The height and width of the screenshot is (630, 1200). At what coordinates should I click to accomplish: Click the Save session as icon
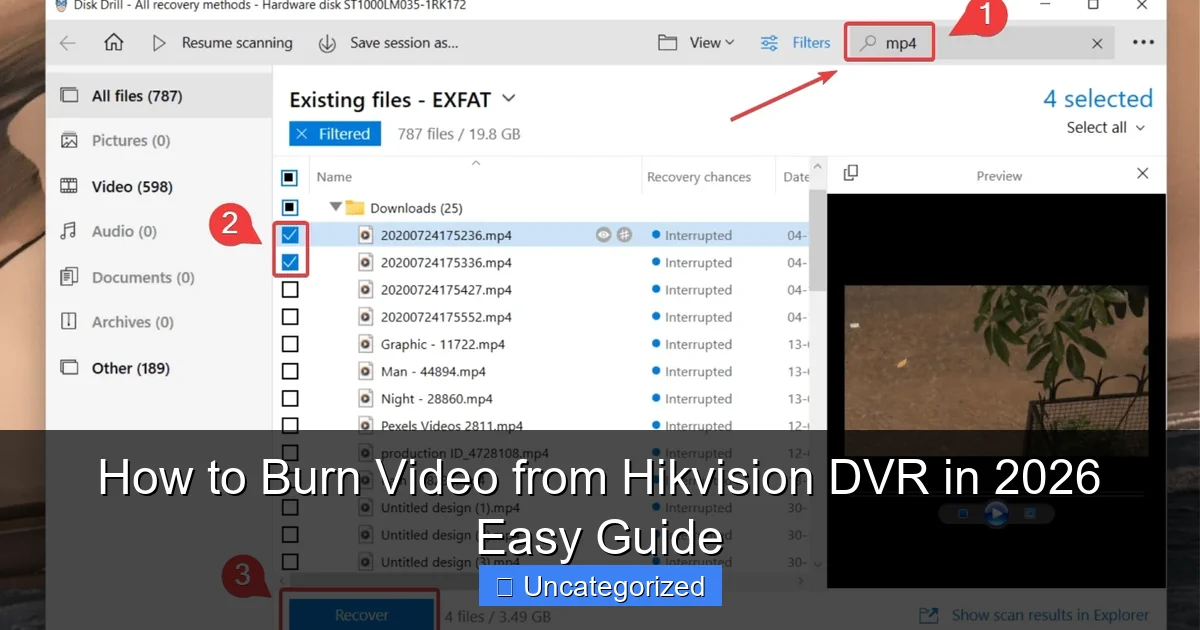point(327,42)
